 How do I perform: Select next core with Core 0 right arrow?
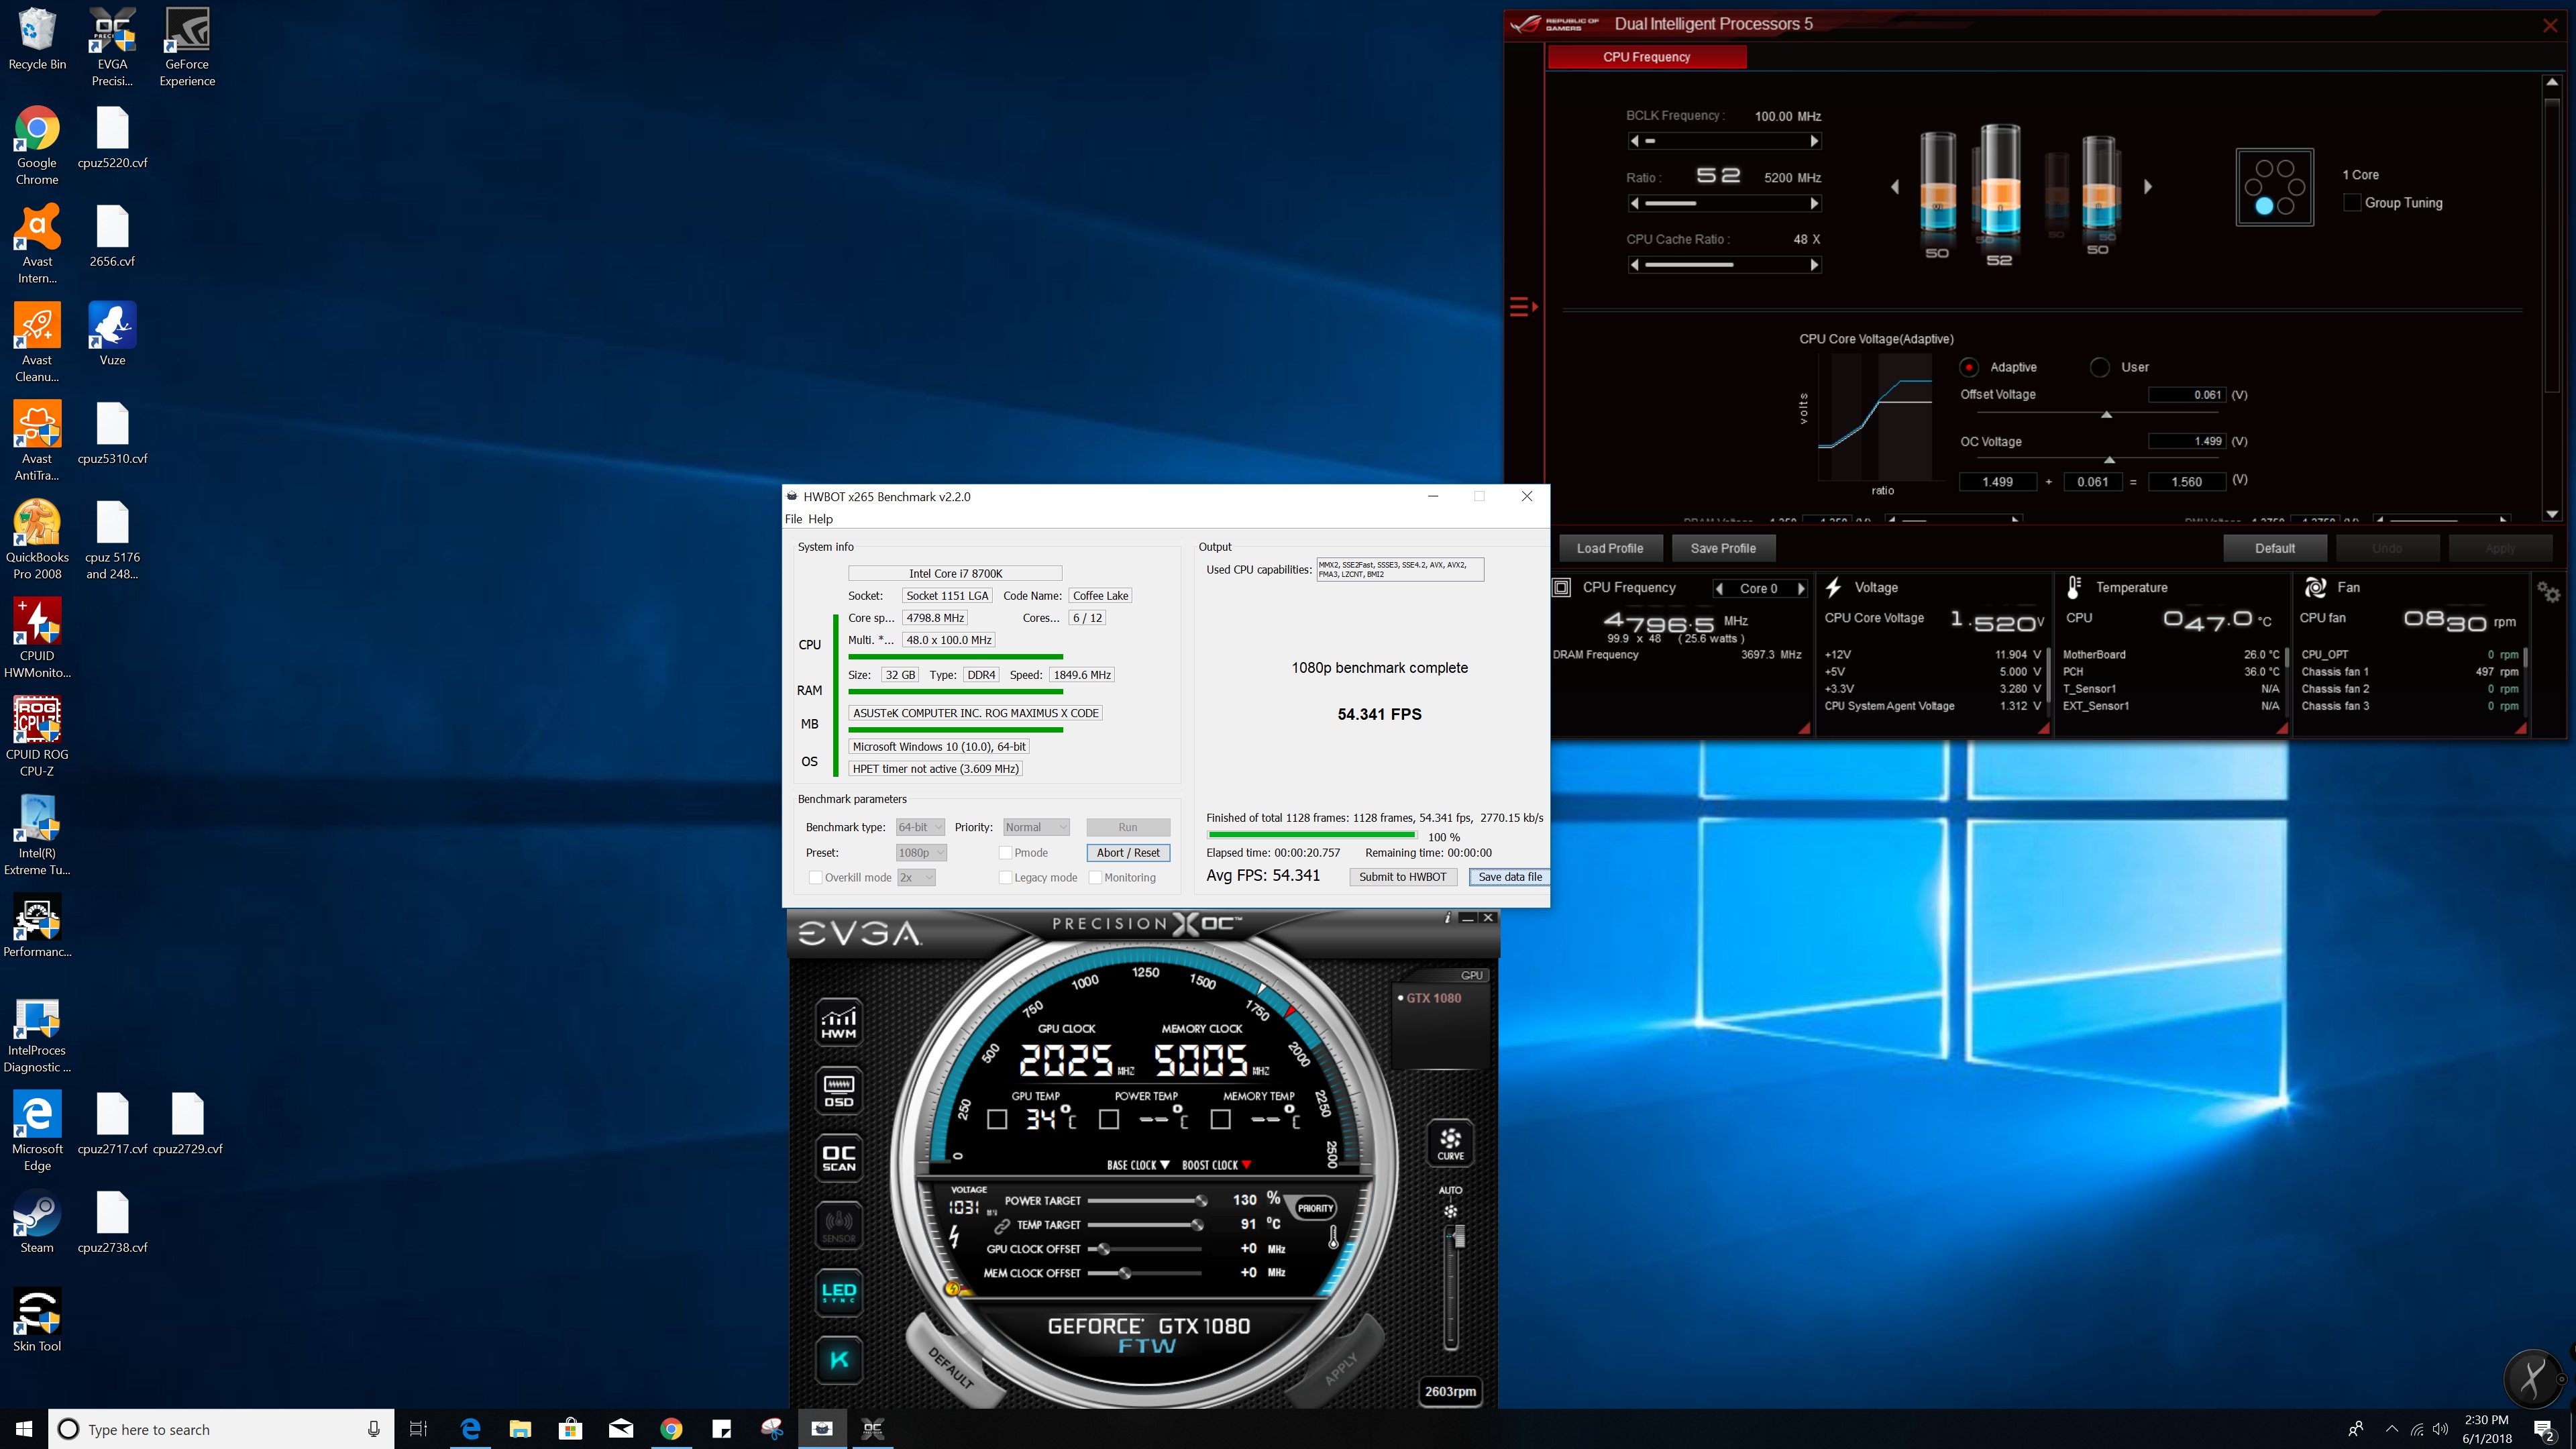pyautogui.click(x=1802, y=589)
